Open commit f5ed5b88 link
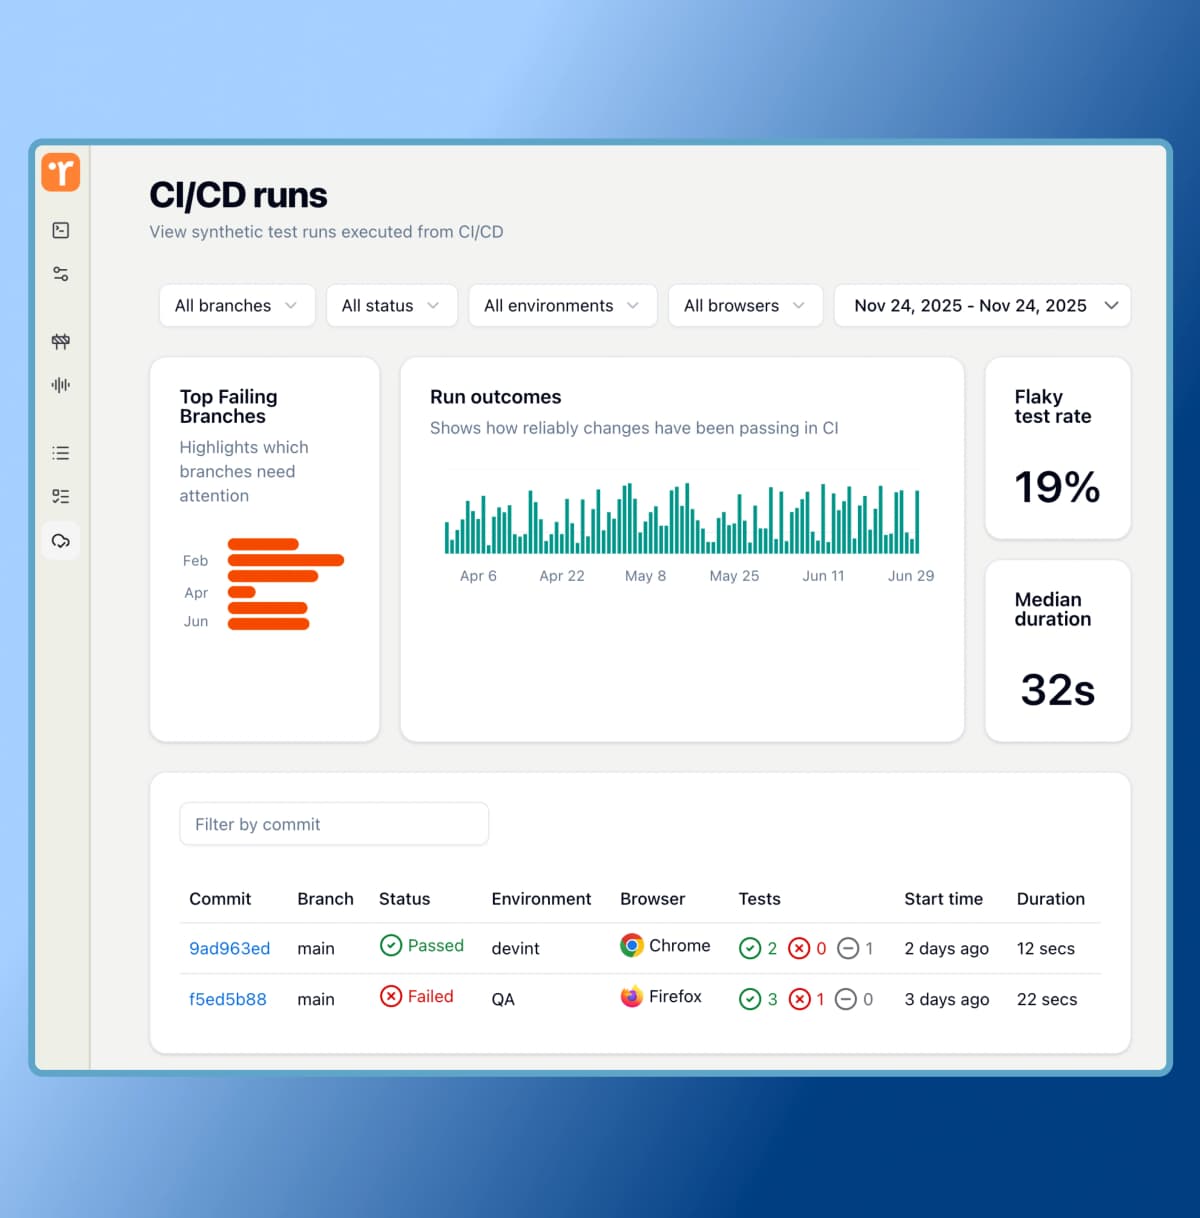Viewport: 1200px width, 1218px height. [228, 1000]
